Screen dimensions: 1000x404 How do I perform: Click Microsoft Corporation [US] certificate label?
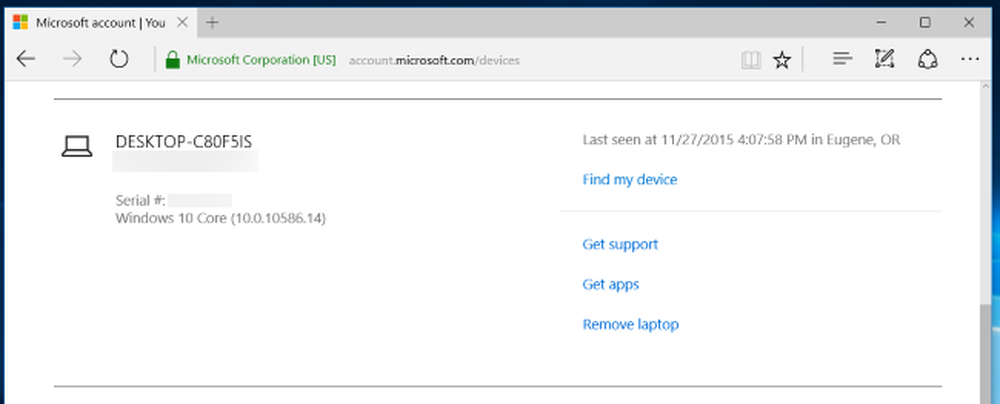point(261,60)
